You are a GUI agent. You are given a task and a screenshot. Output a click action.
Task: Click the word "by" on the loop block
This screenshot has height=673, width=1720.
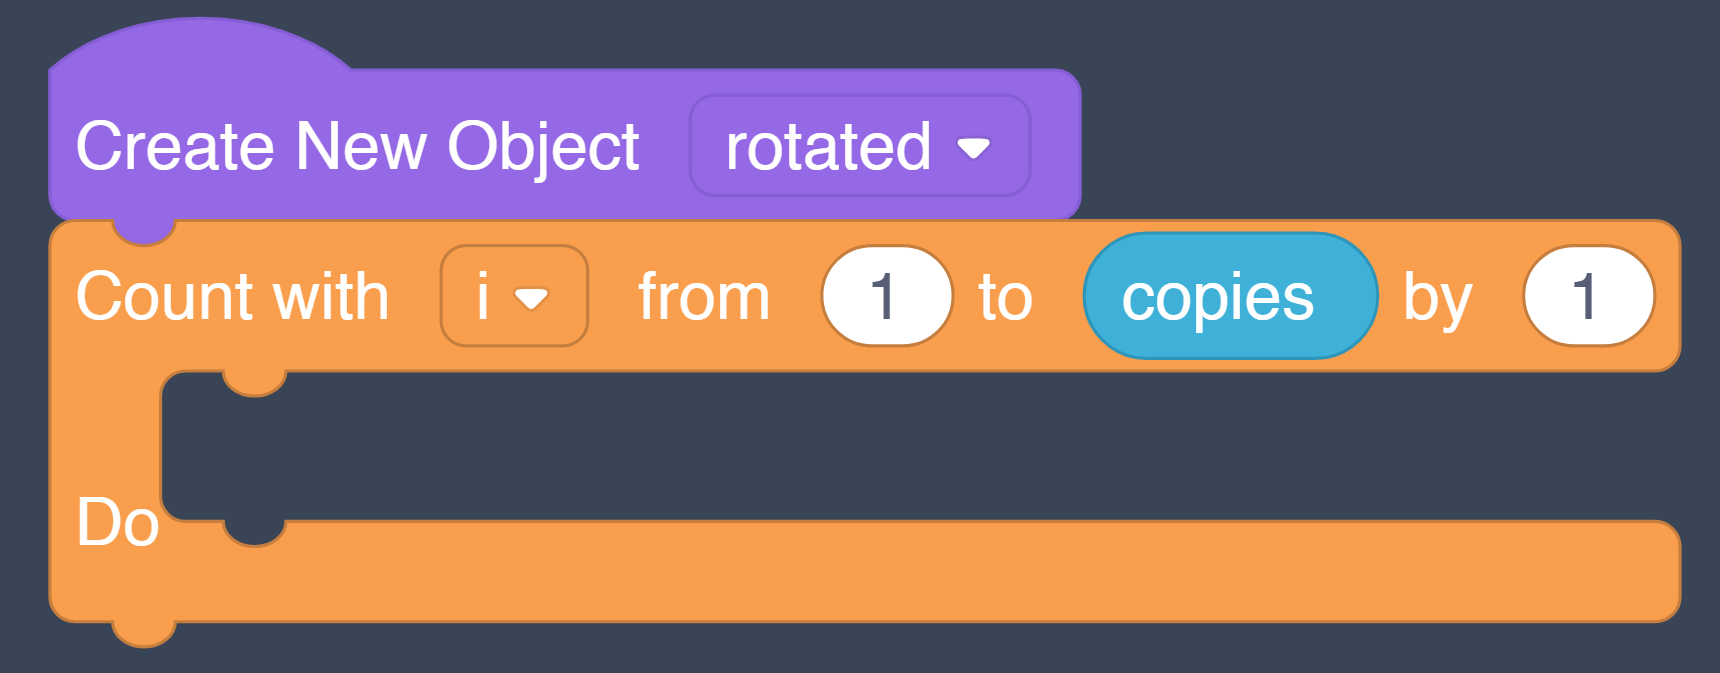click(x=1437, y=298)
